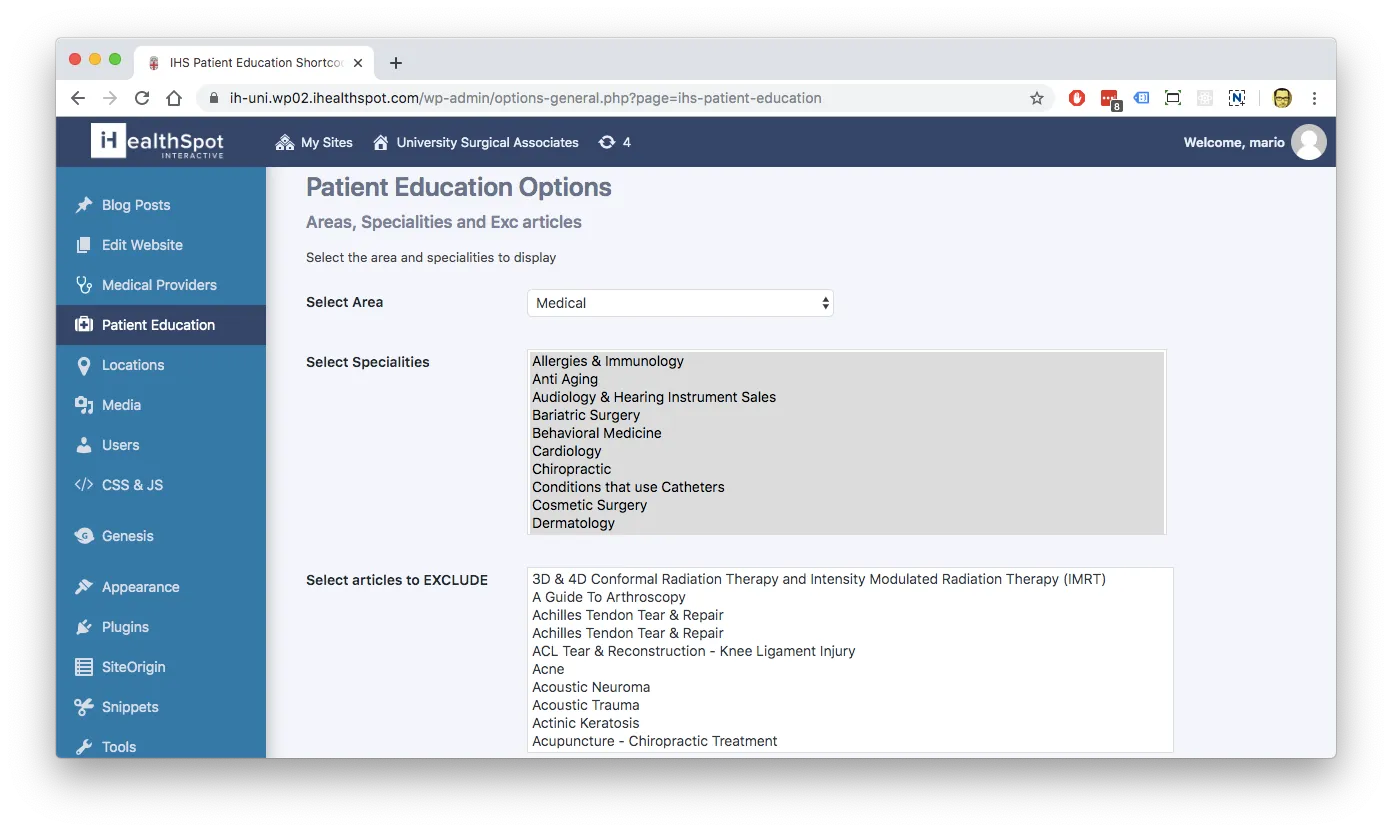Select Chiropractic speciality

click(x=847, y=469)
